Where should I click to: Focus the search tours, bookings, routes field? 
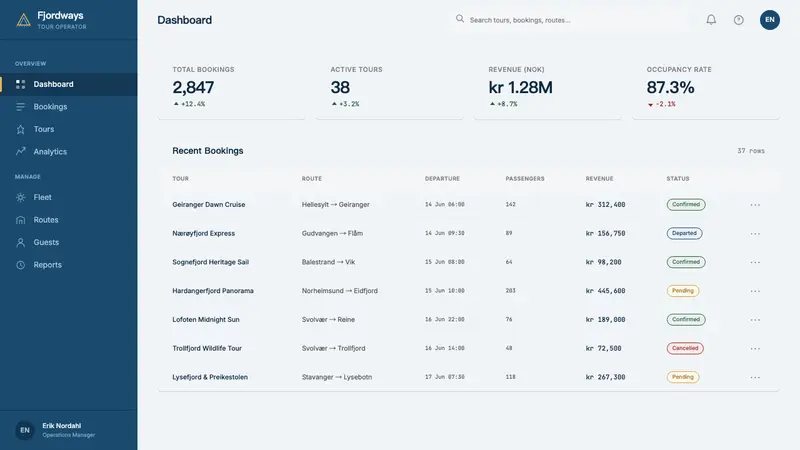(x=571, y=20)
